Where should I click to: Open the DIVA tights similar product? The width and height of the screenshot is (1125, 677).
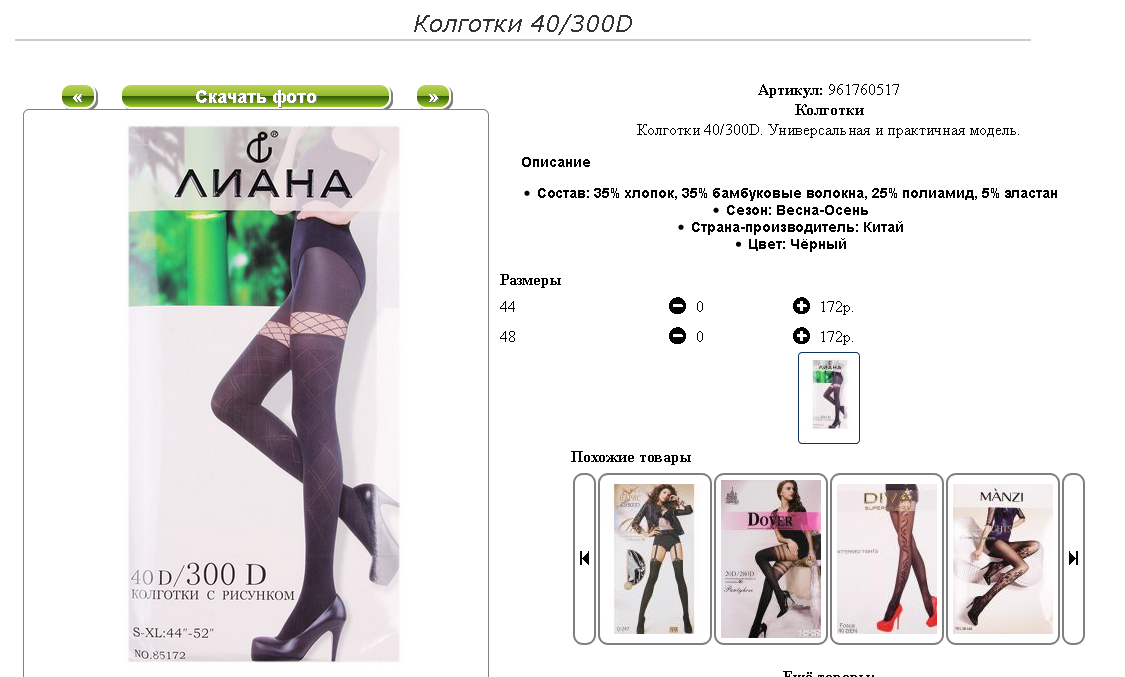click(x=887, y=559)
